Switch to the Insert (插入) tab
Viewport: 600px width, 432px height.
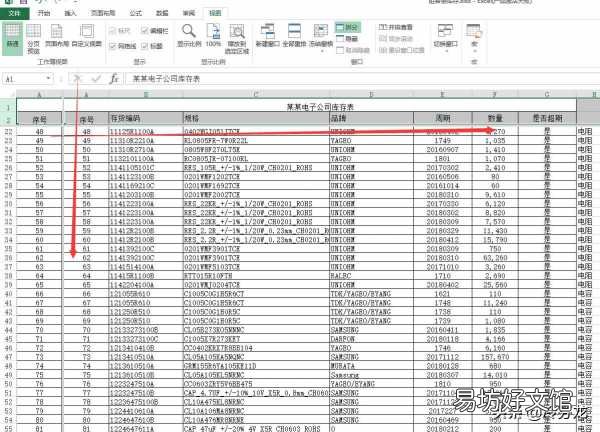pyautogui.click(x=70, y=13)
